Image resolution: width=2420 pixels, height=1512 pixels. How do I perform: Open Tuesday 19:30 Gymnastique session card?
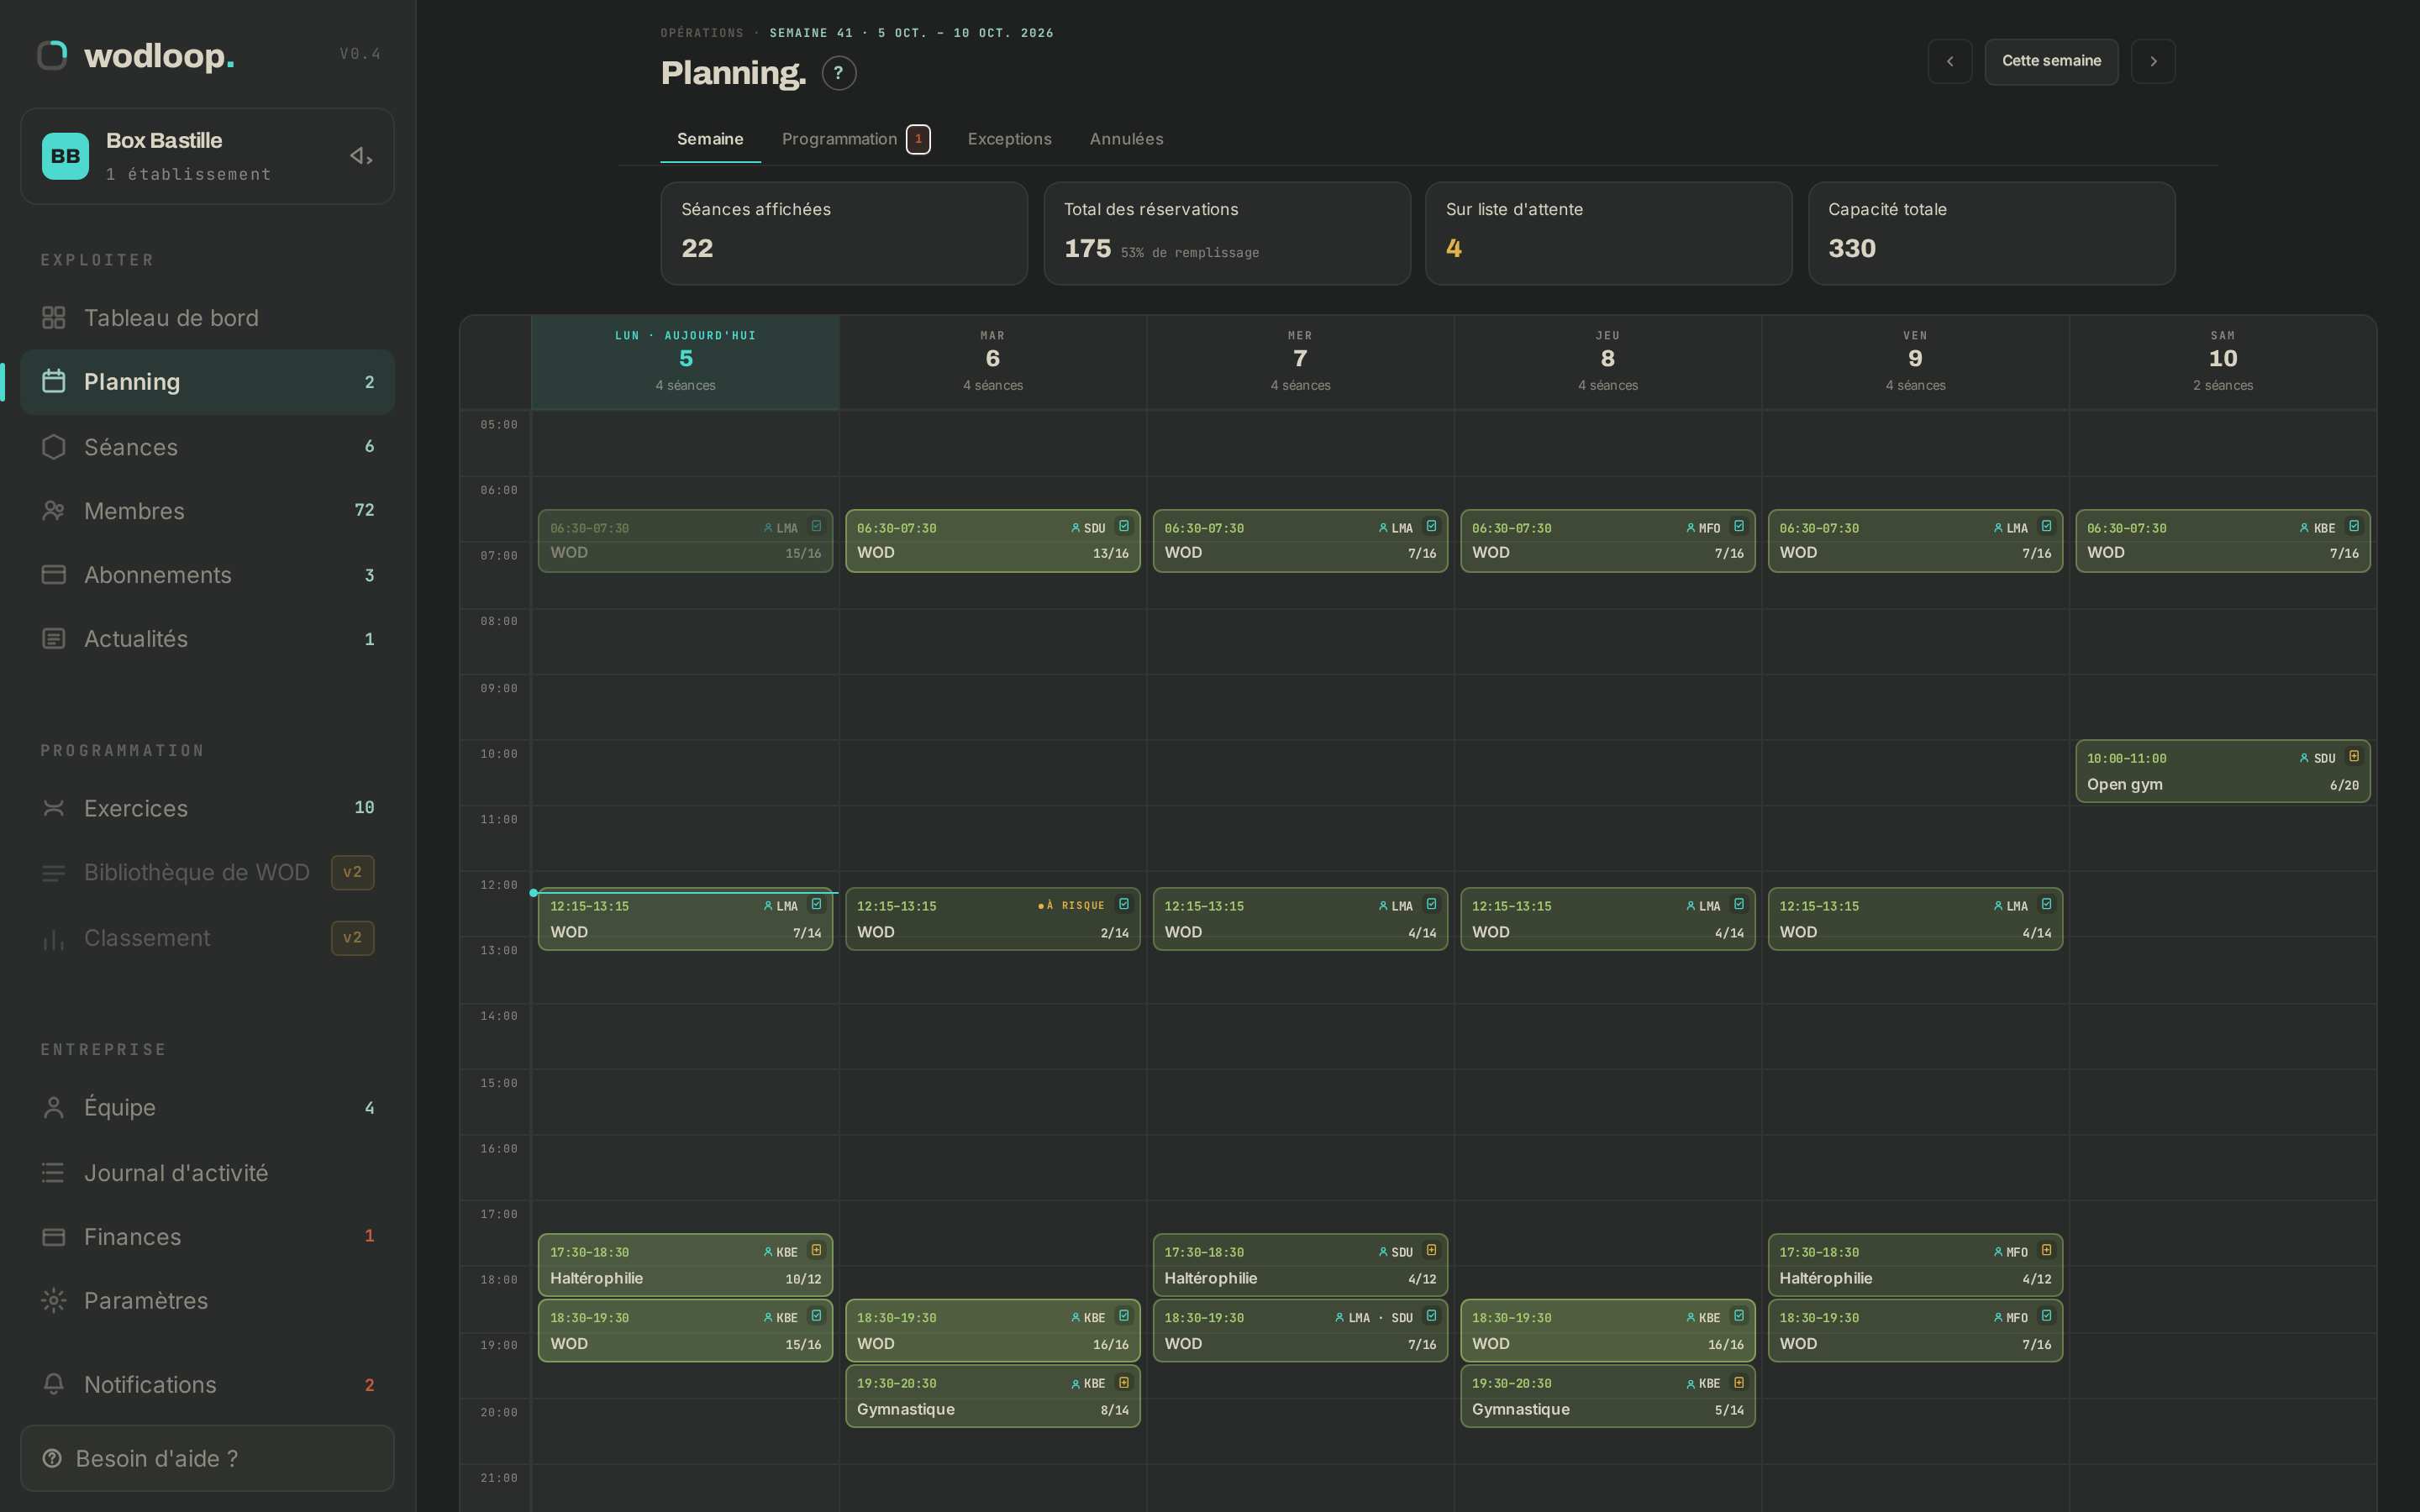pos(992,1396)
